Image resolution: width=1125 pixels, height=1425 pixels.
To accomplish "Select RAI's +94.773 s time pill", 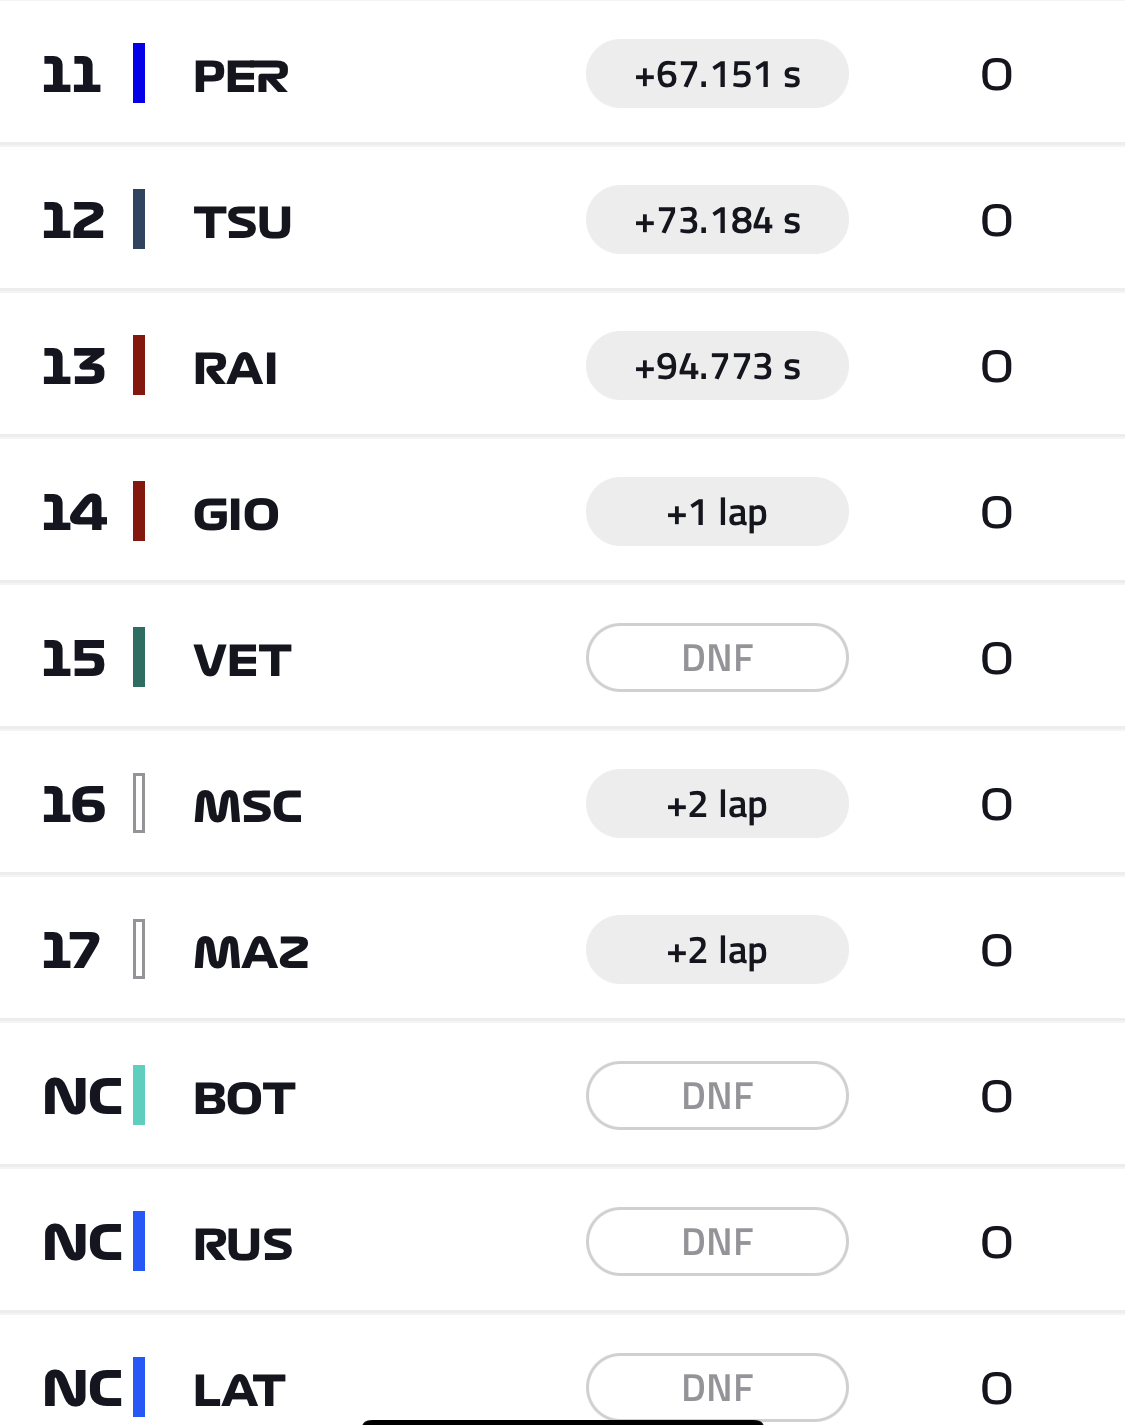I will click(717, 366).
